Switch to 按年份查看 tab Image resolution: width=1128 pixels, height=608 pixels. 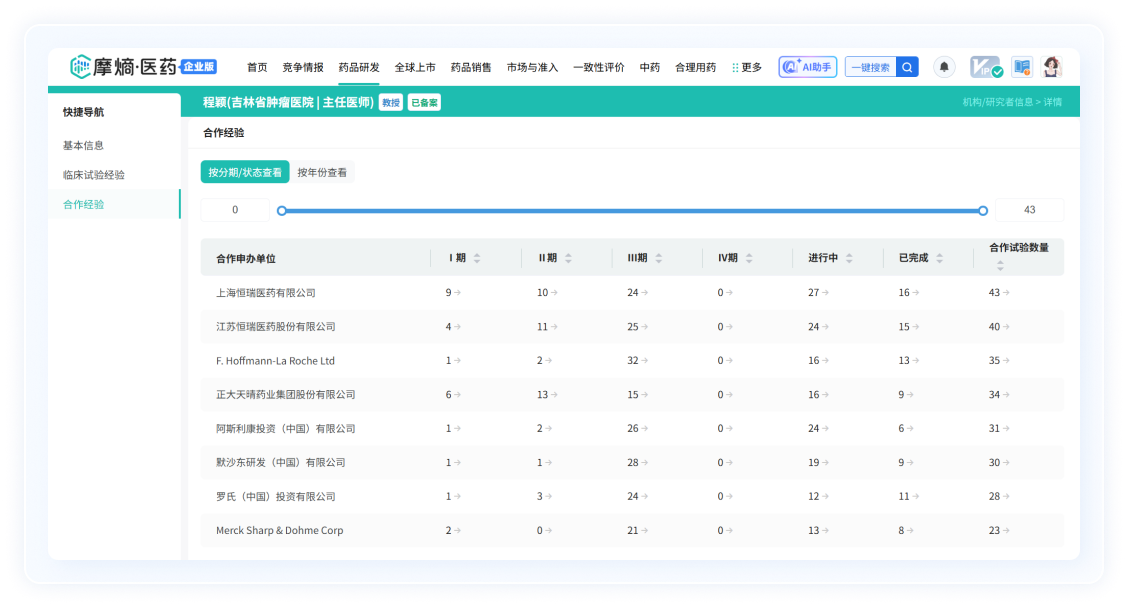click(x=322, y=172)
